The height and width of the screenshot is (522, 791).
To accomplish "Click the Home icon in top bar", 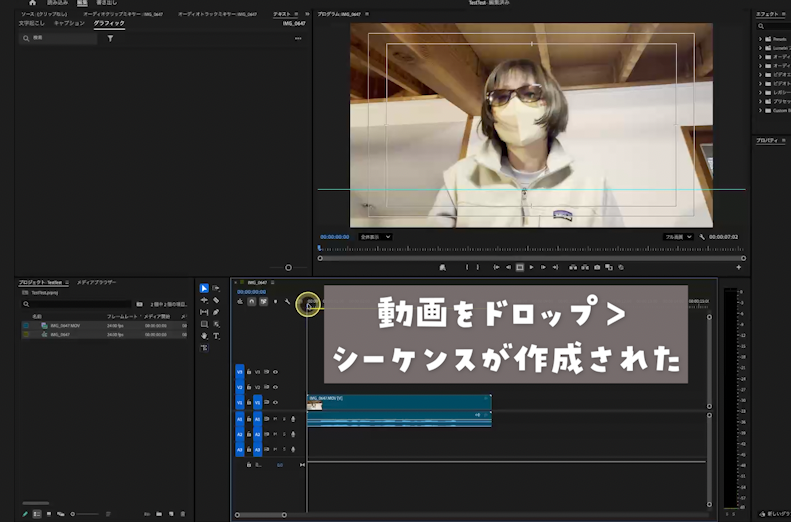I will pos(32,3).
